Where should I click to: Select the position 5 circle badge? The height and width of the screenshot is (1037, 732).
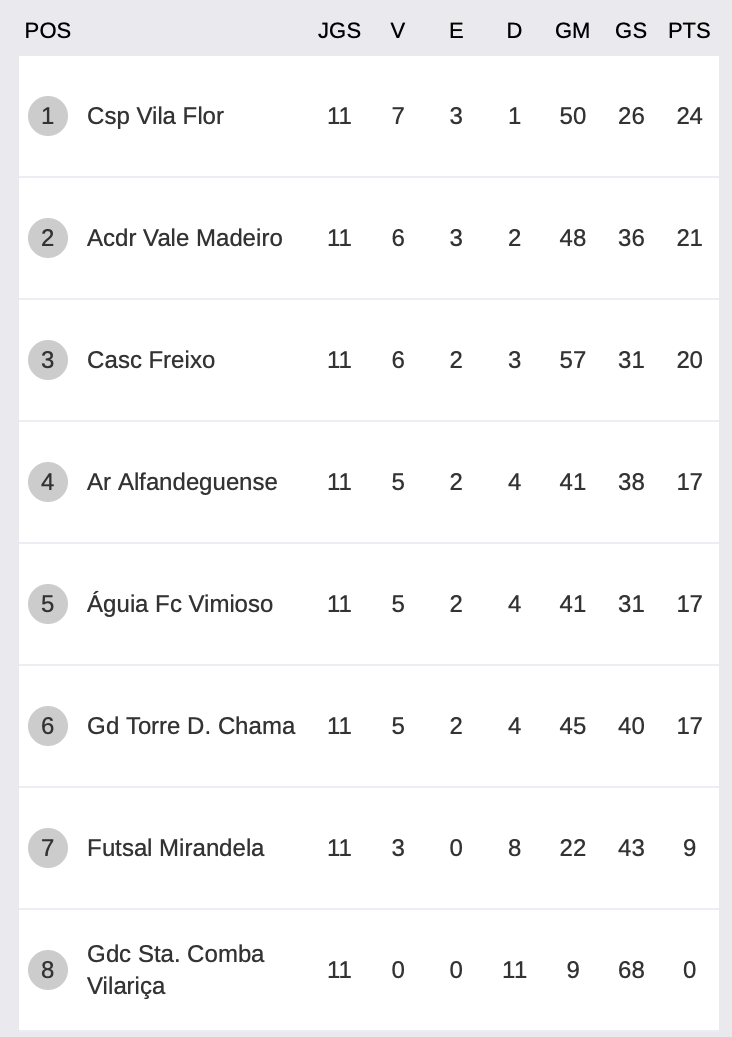48,604
